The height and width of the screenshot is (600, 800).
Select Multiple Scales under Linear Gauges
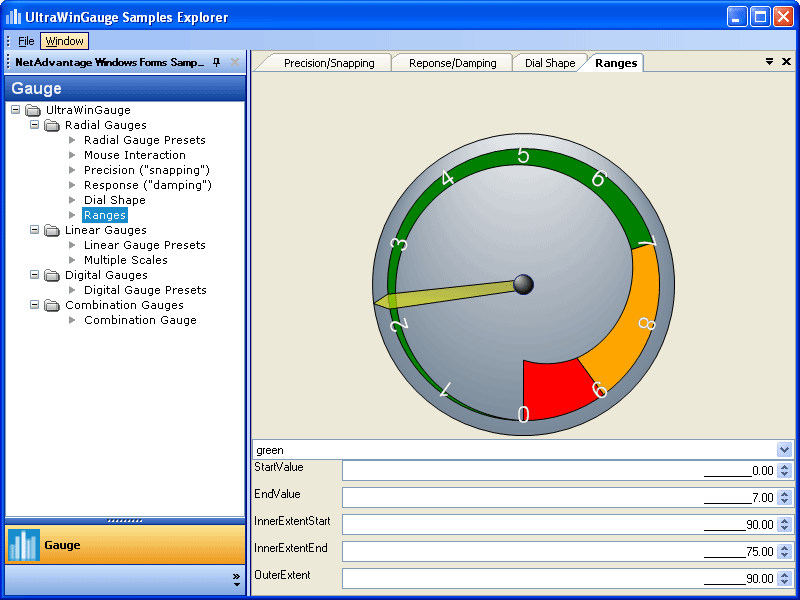pyautogui.click(x=125, y=260)
